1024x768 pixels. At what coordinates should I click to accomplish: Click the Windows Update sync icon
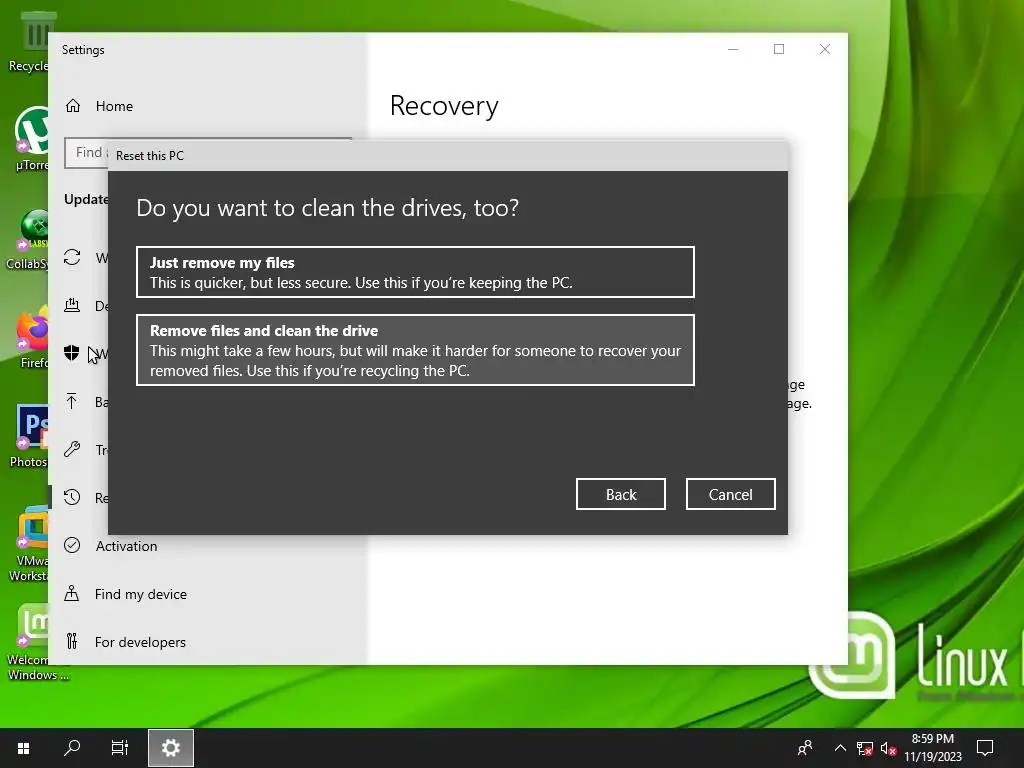(72, 257)
